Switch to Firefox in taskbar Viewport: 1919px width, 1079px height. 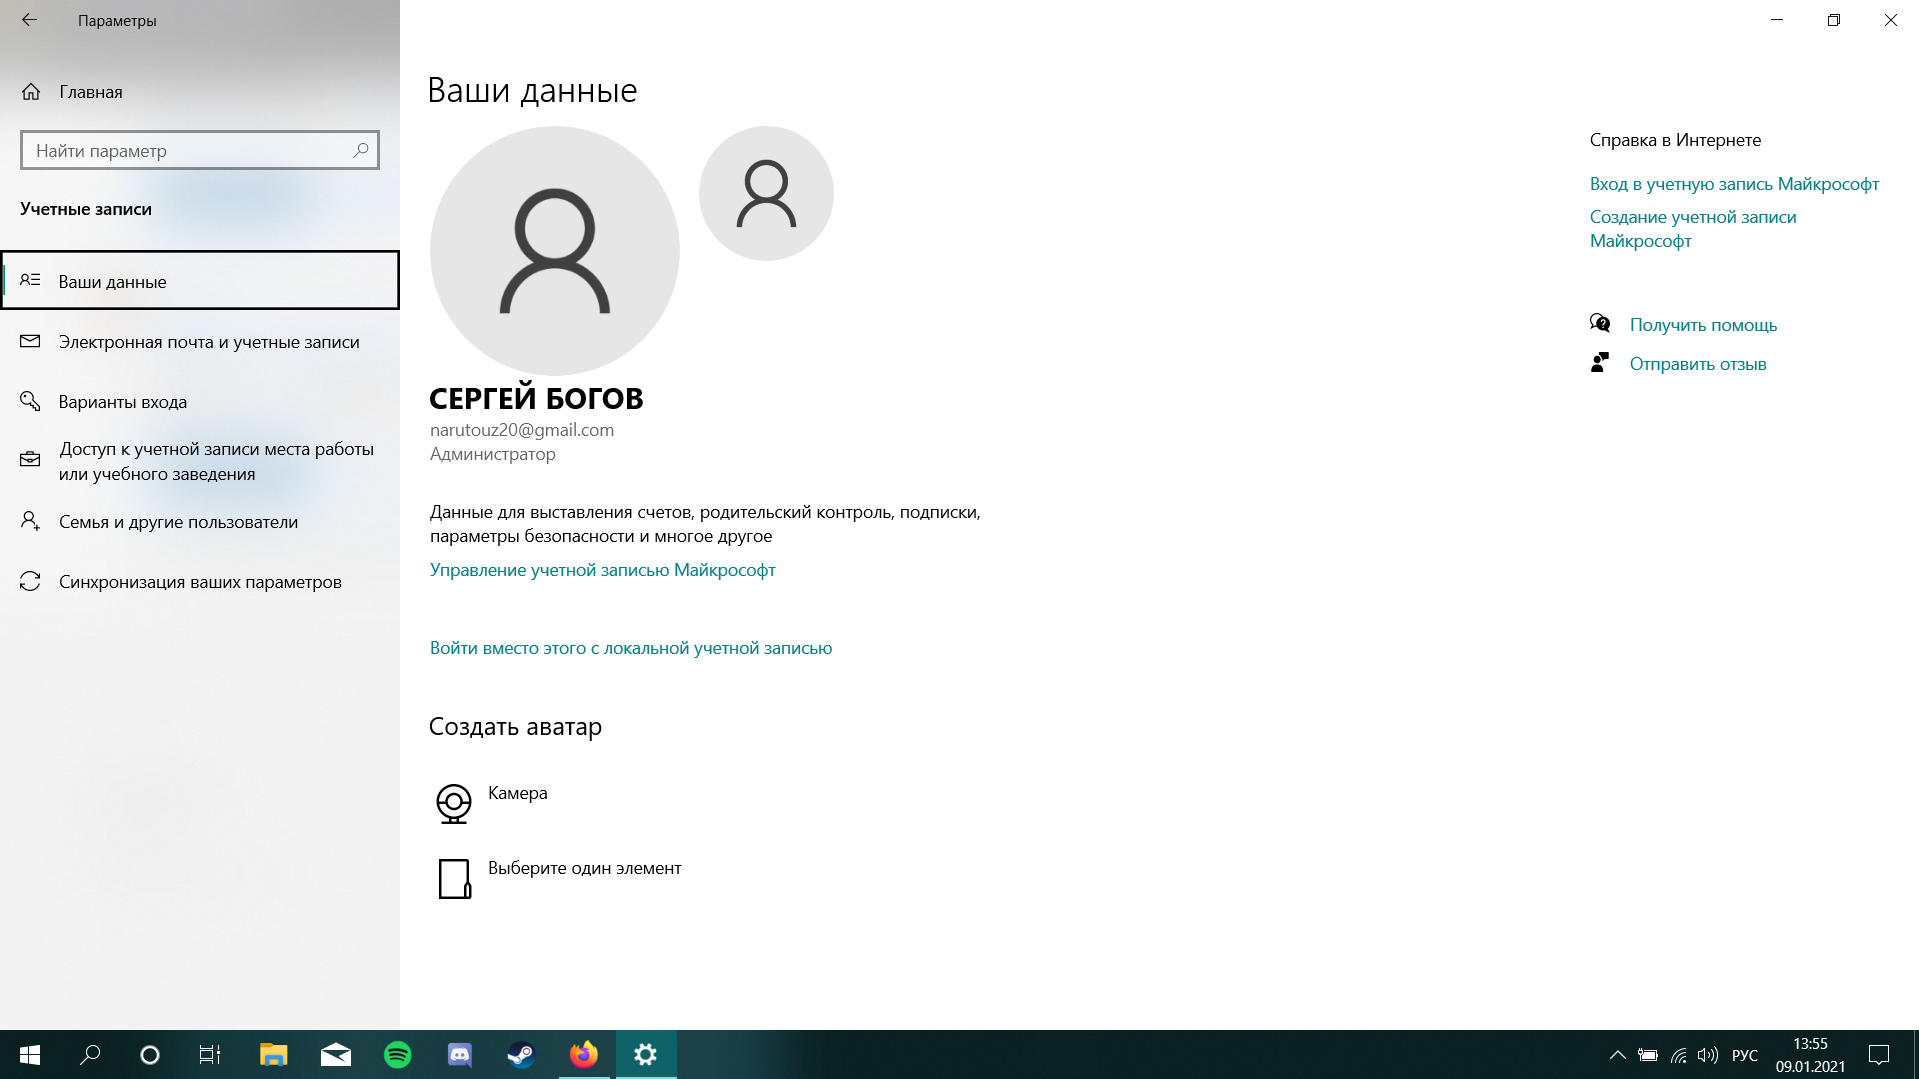click(583, 1055)
